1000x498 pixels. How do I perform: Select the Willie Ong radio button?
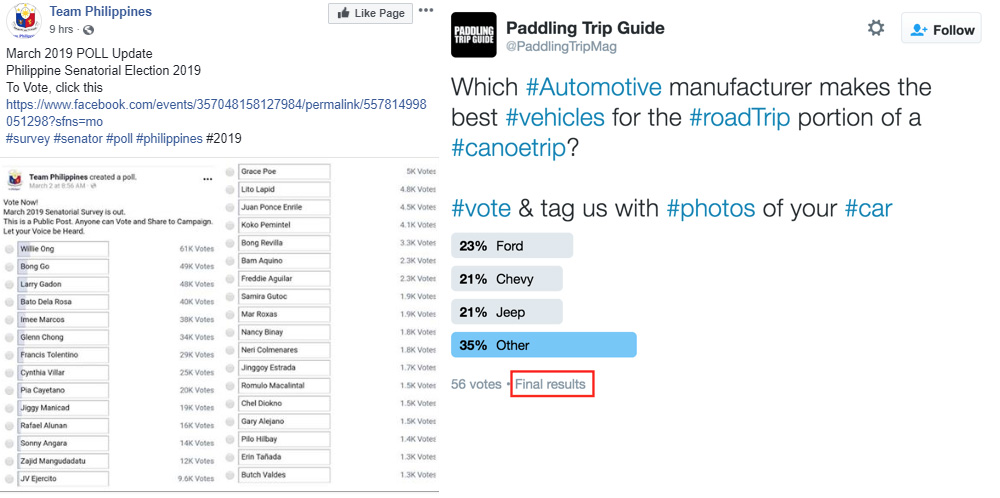point(9,249)
